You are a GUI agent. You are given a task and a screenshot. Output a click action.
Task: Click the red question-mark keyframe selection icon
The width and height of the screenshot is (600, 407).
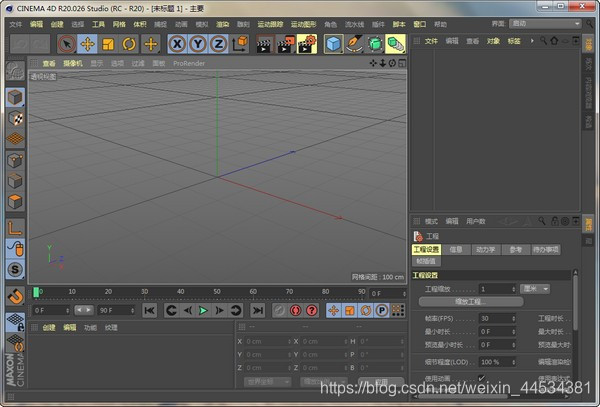(x=312, y=310)
